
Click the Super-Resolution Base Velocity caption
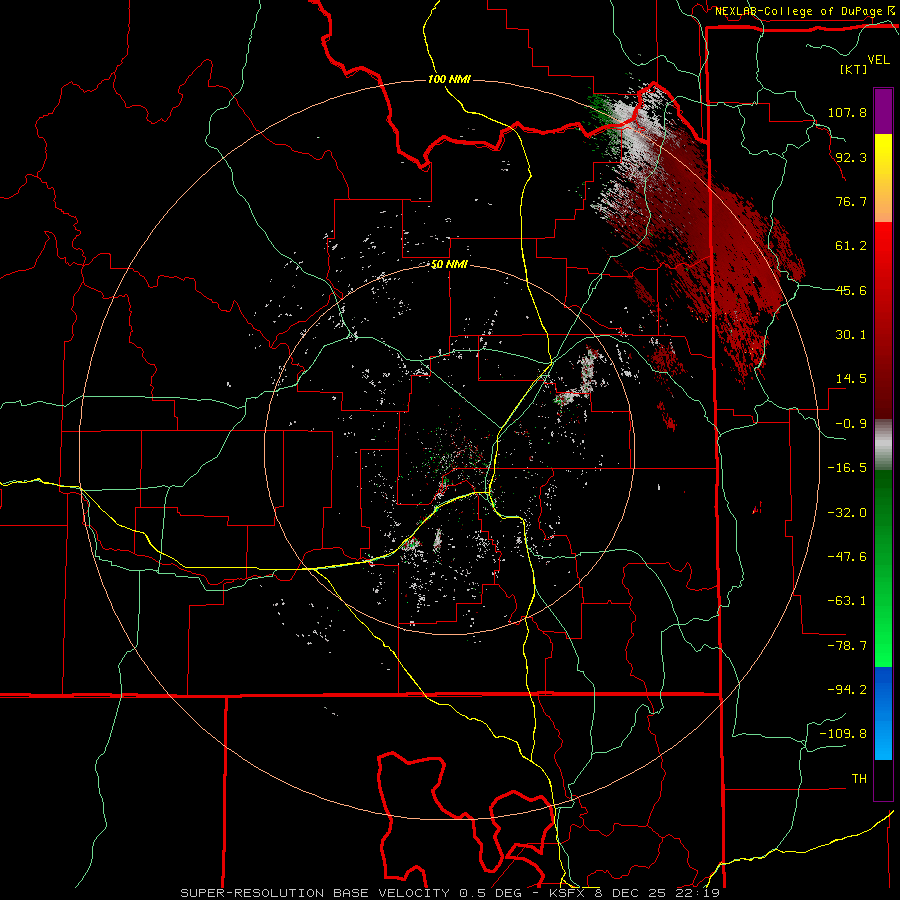coord(450,893)
